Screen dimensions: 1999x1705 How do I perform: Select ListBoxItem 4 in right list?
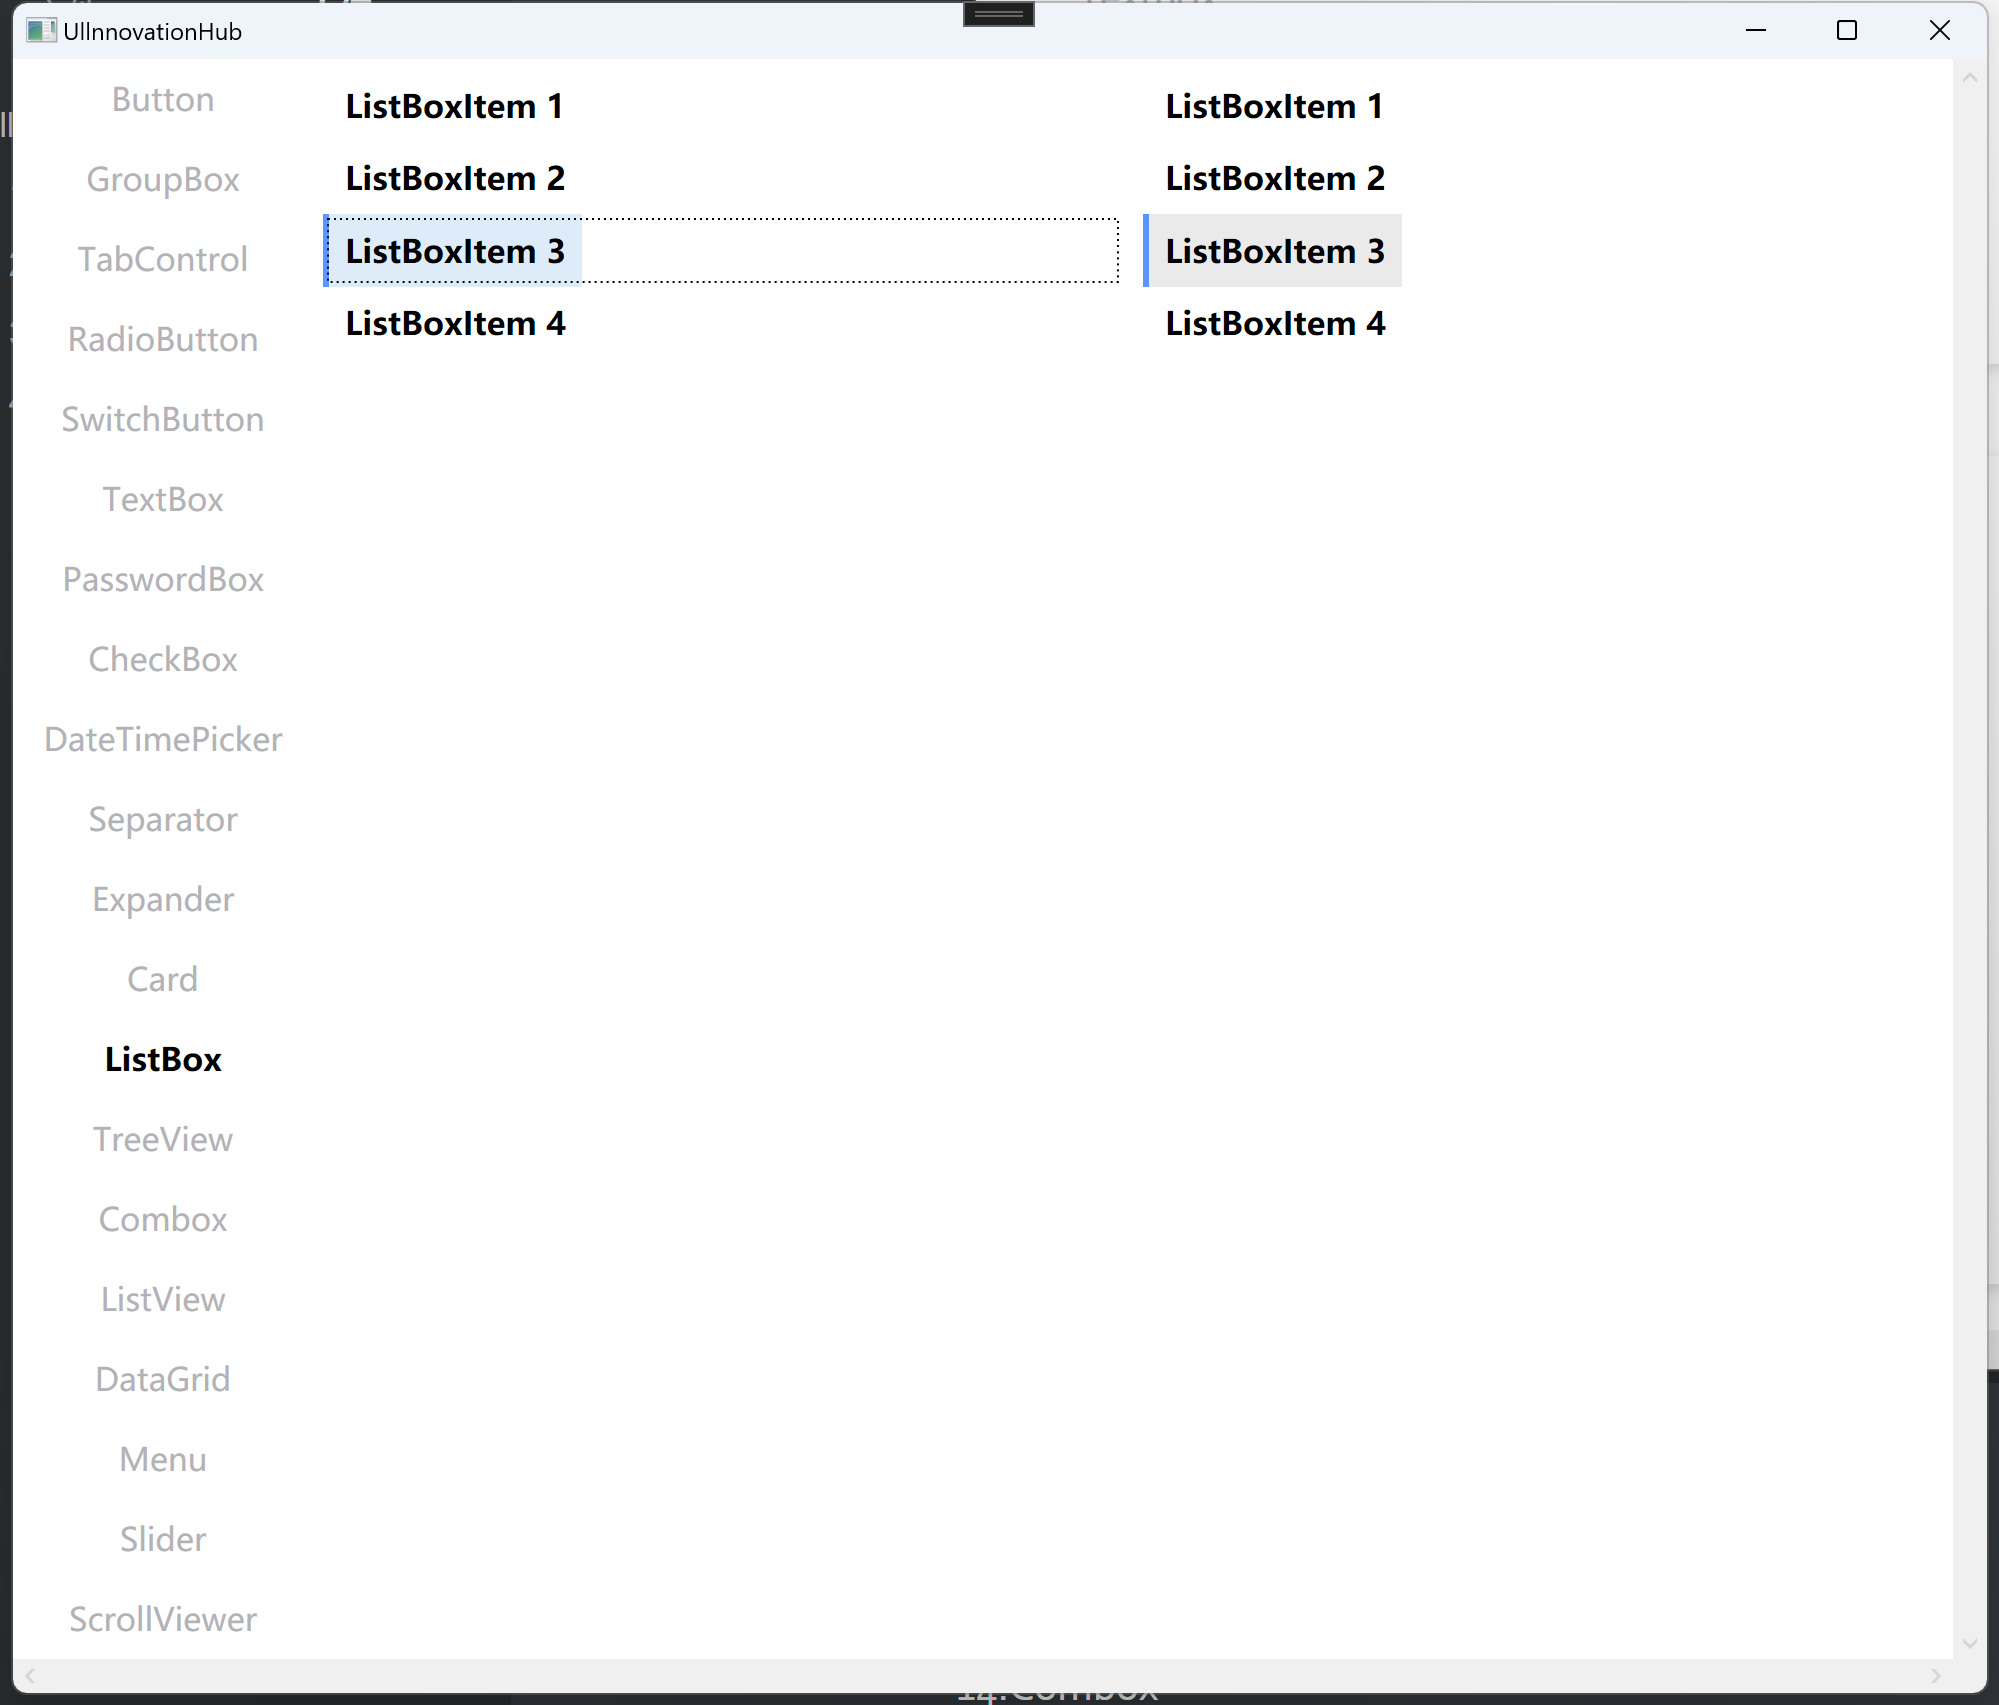[x=1275, y=323]
